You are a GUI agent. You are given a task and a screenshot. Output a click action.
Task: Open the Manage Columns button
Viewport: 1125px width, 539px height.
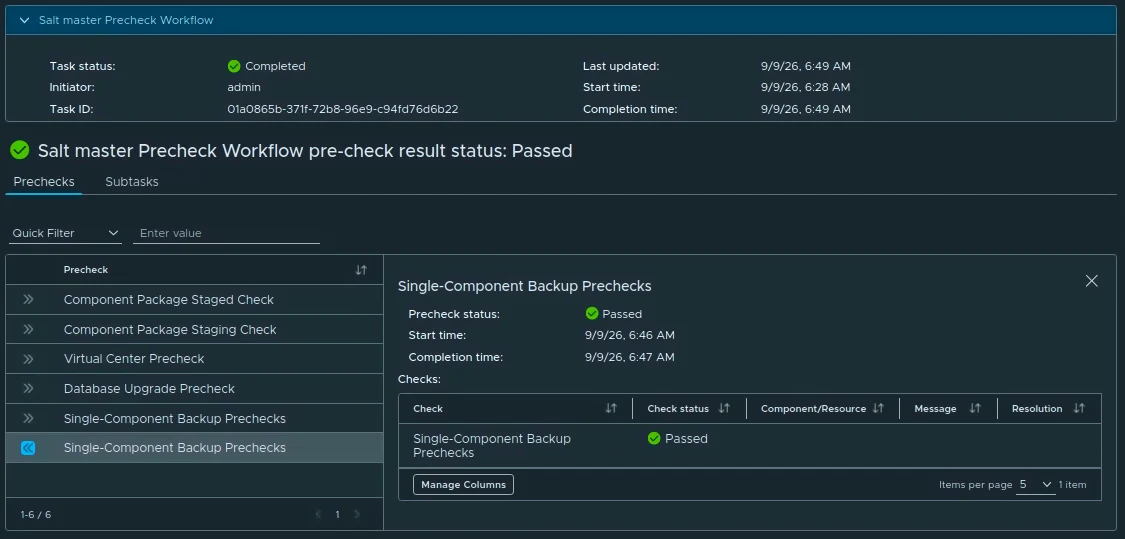pyautogui.click(x=463, y=484)
